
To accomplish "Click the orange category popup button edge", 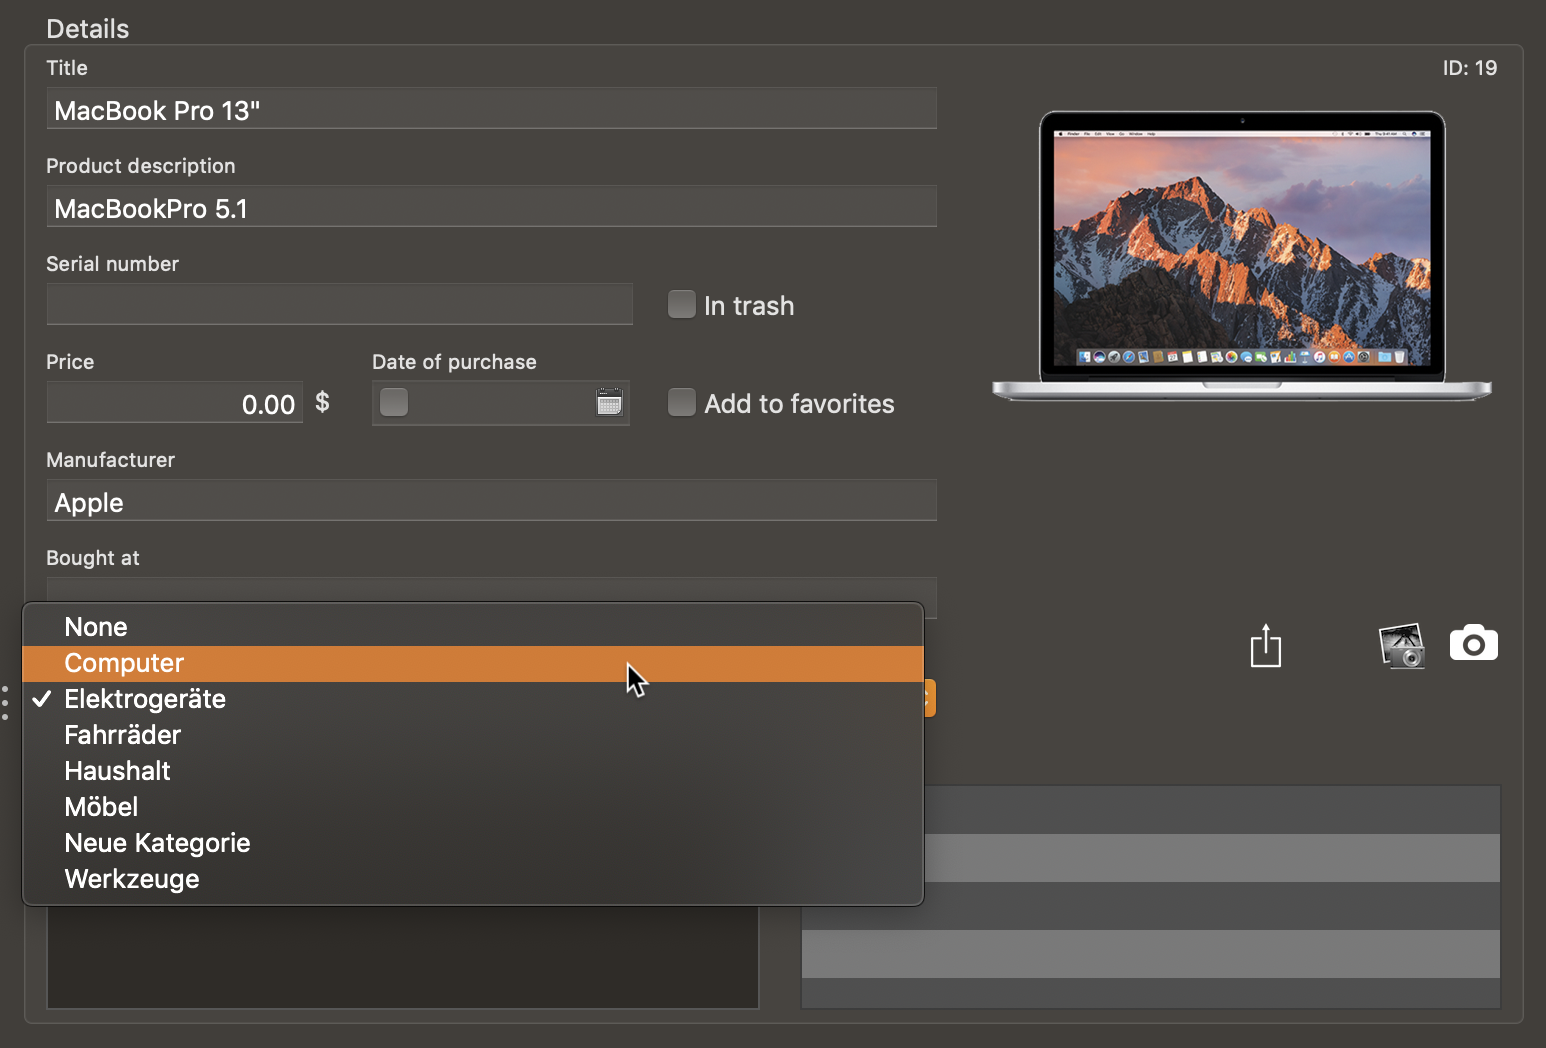I will (x=930, y=698).
